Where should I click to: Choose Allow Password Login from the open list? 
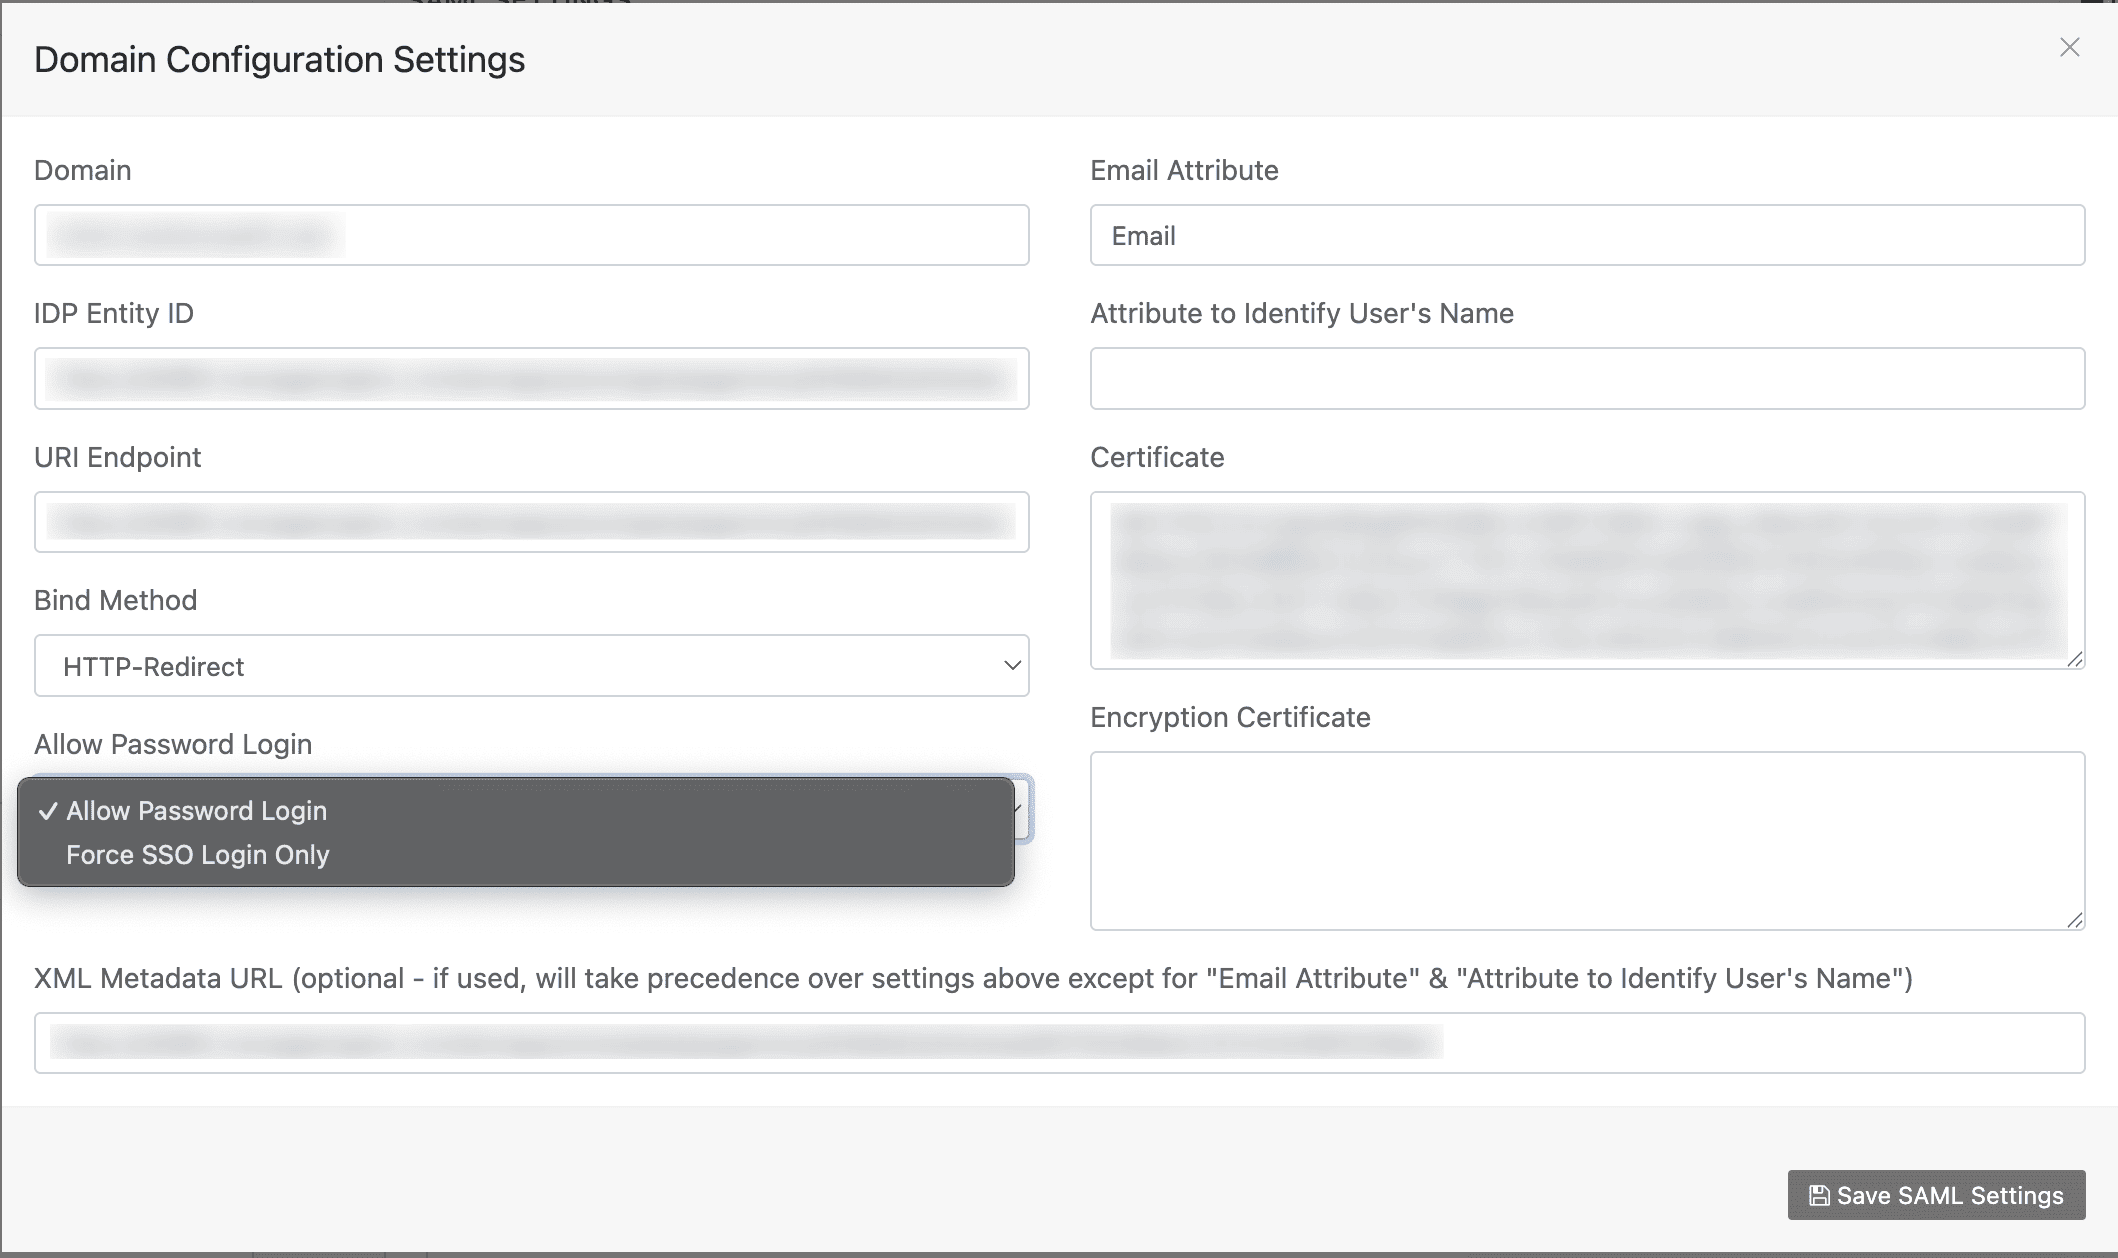tap(197, 811)
